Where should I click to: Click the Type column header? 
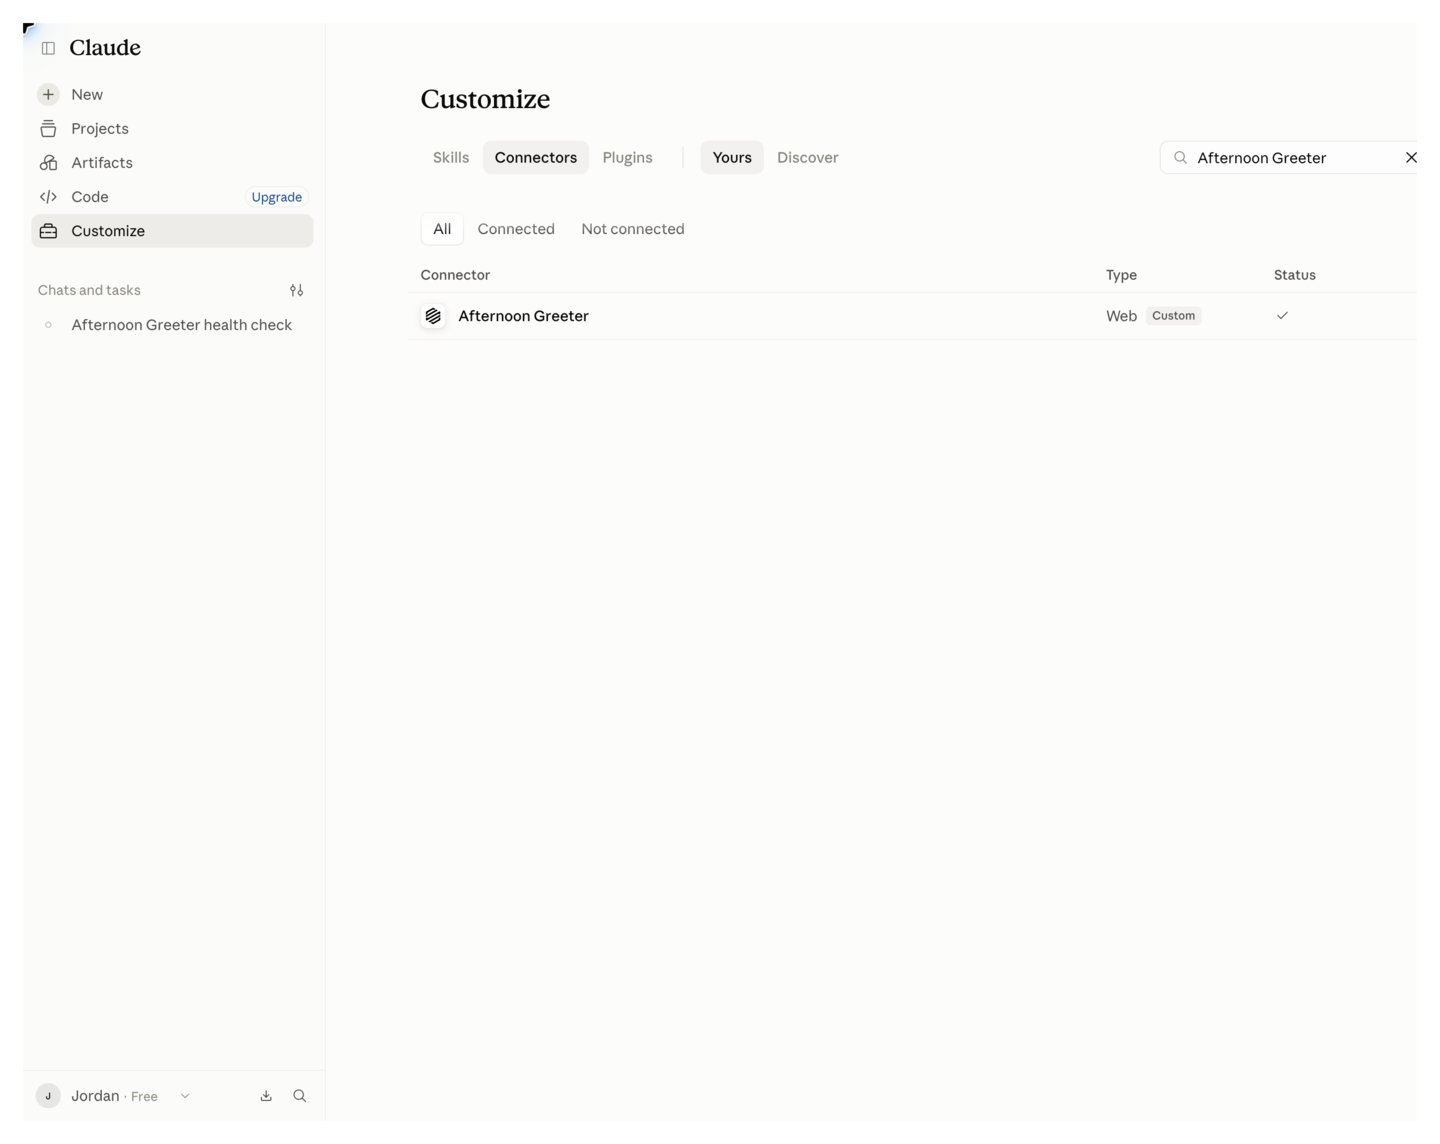coord(1121,275)
